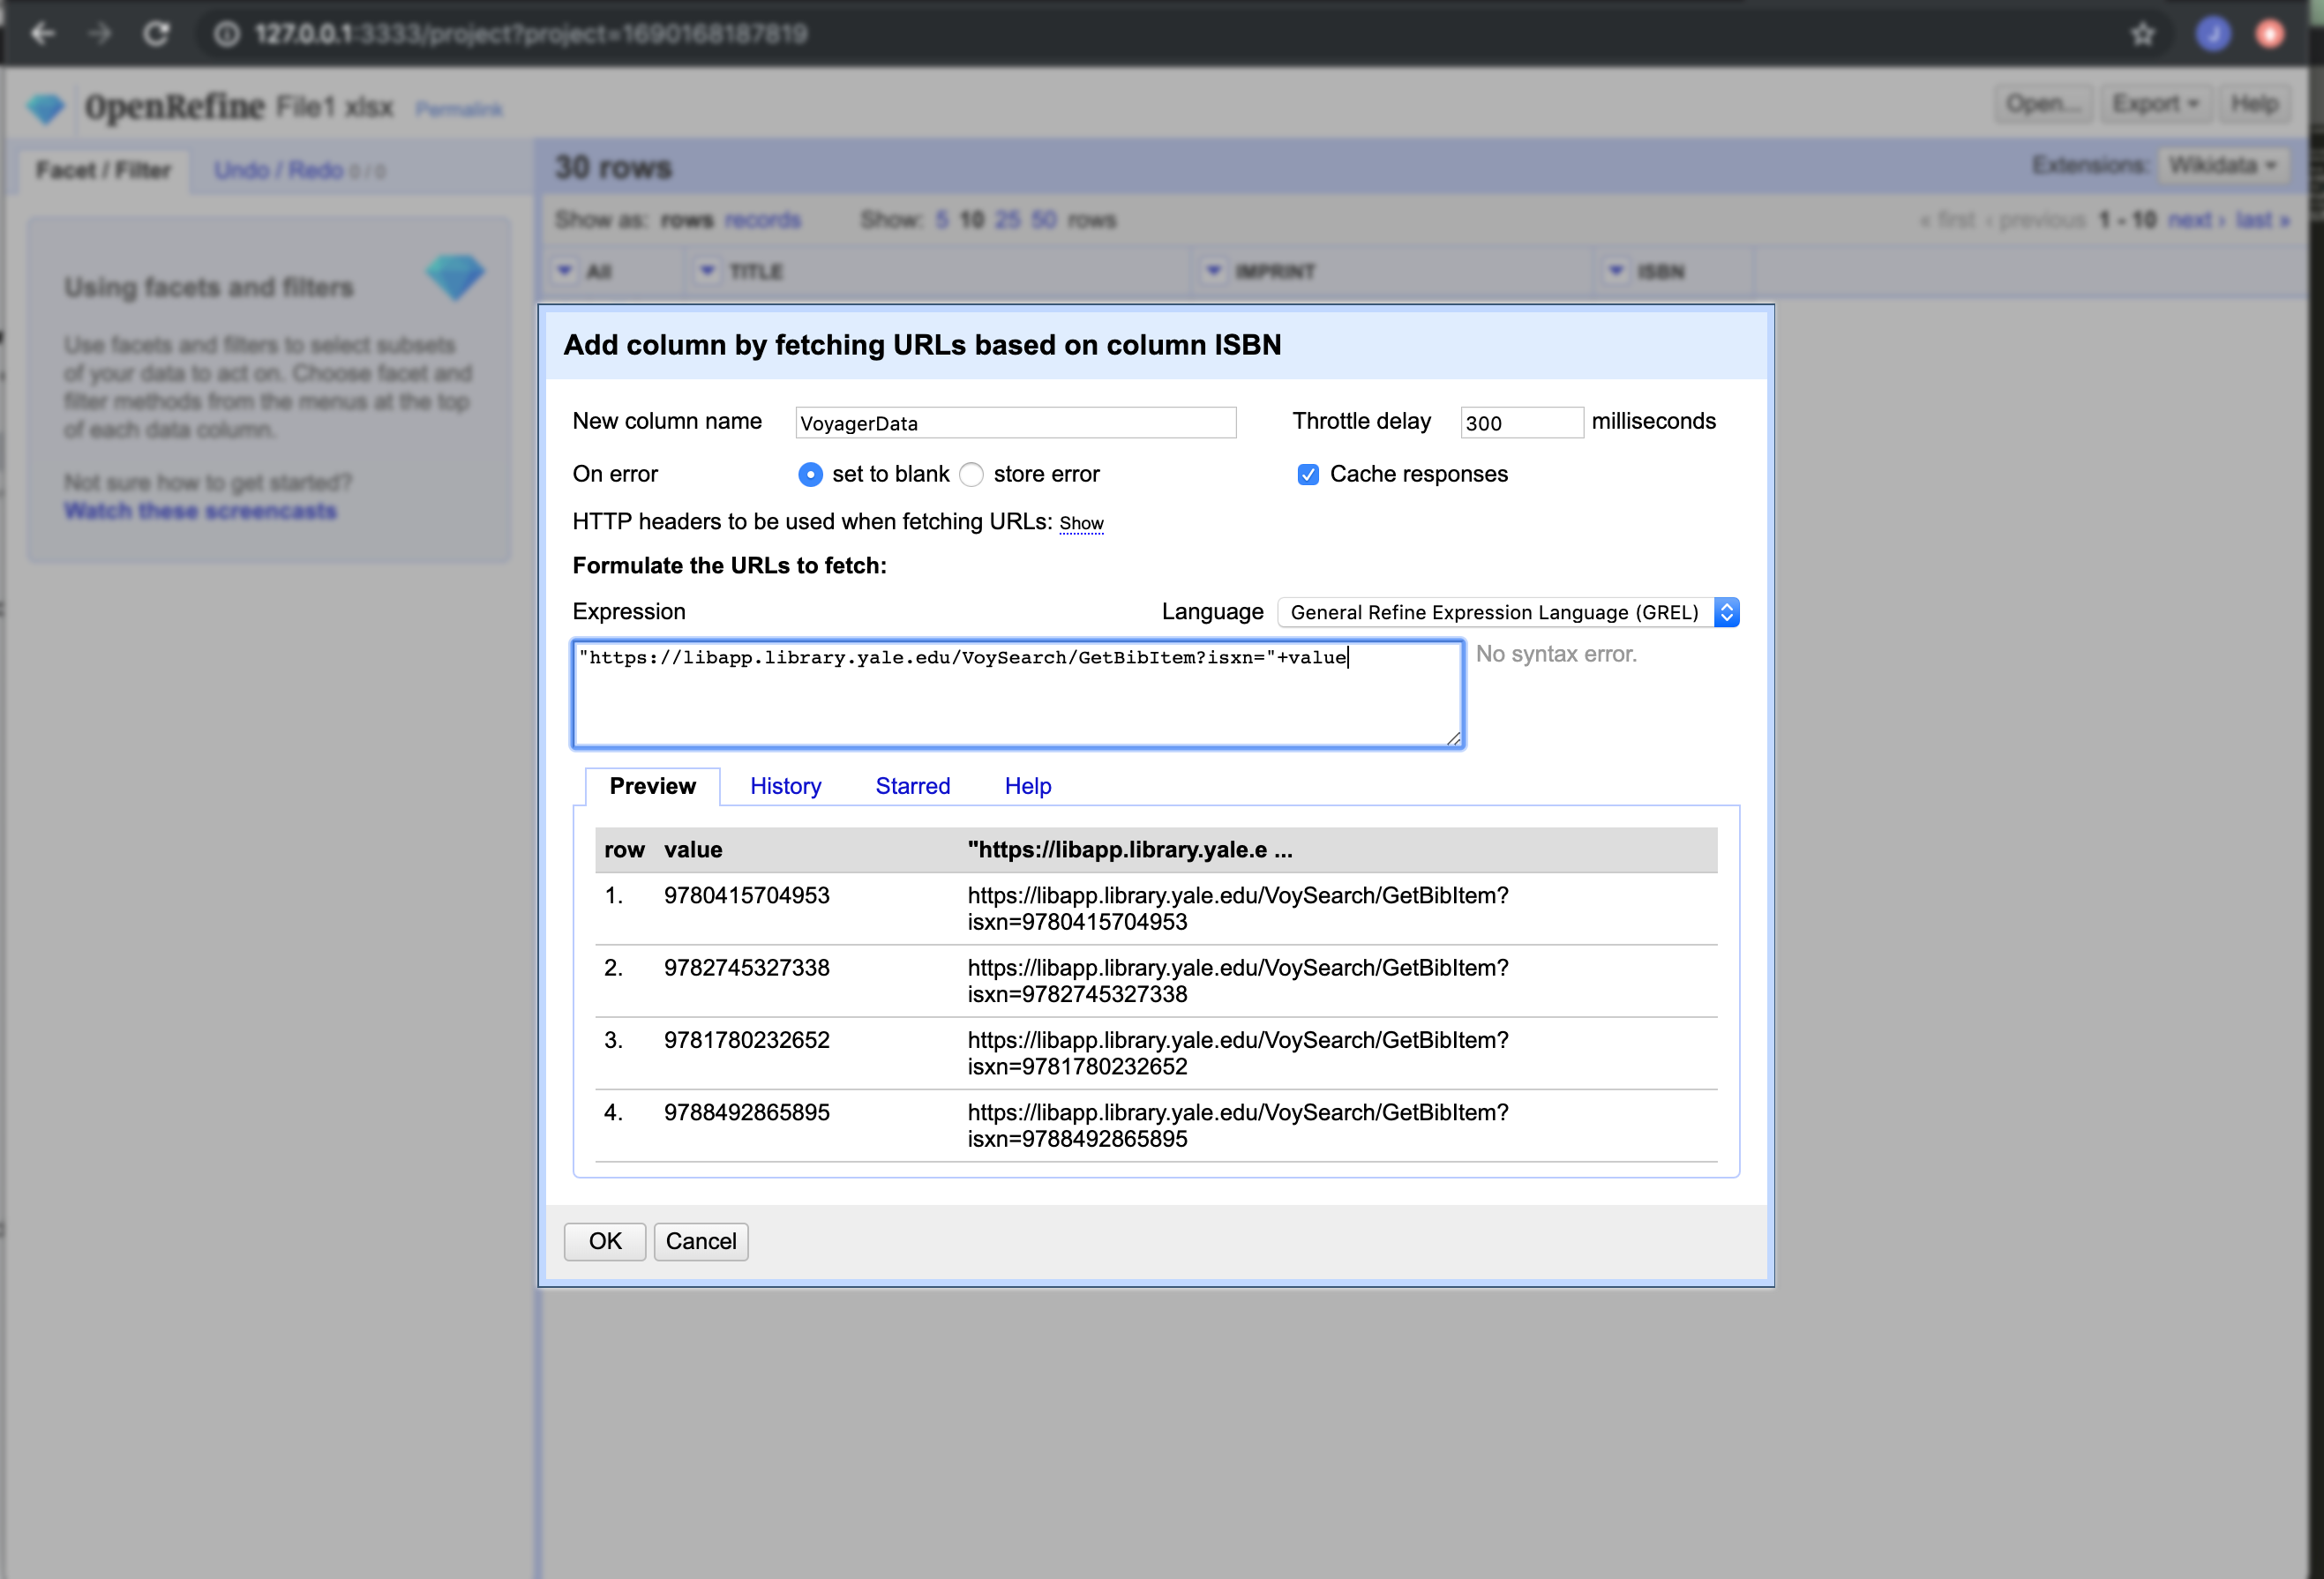Switch to the Preview tab
Screen dimensions: 2324x1579
(652, 786)
